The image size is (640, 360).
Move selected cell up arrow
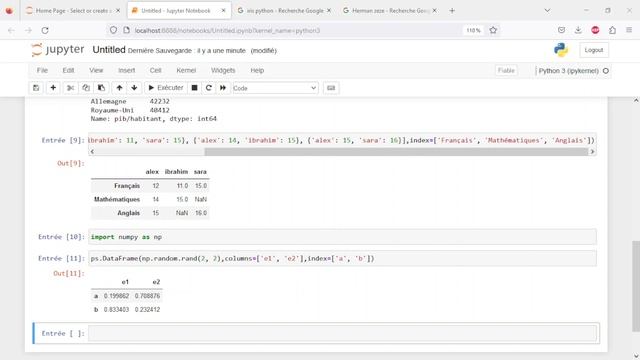click(x=119, y=88)
